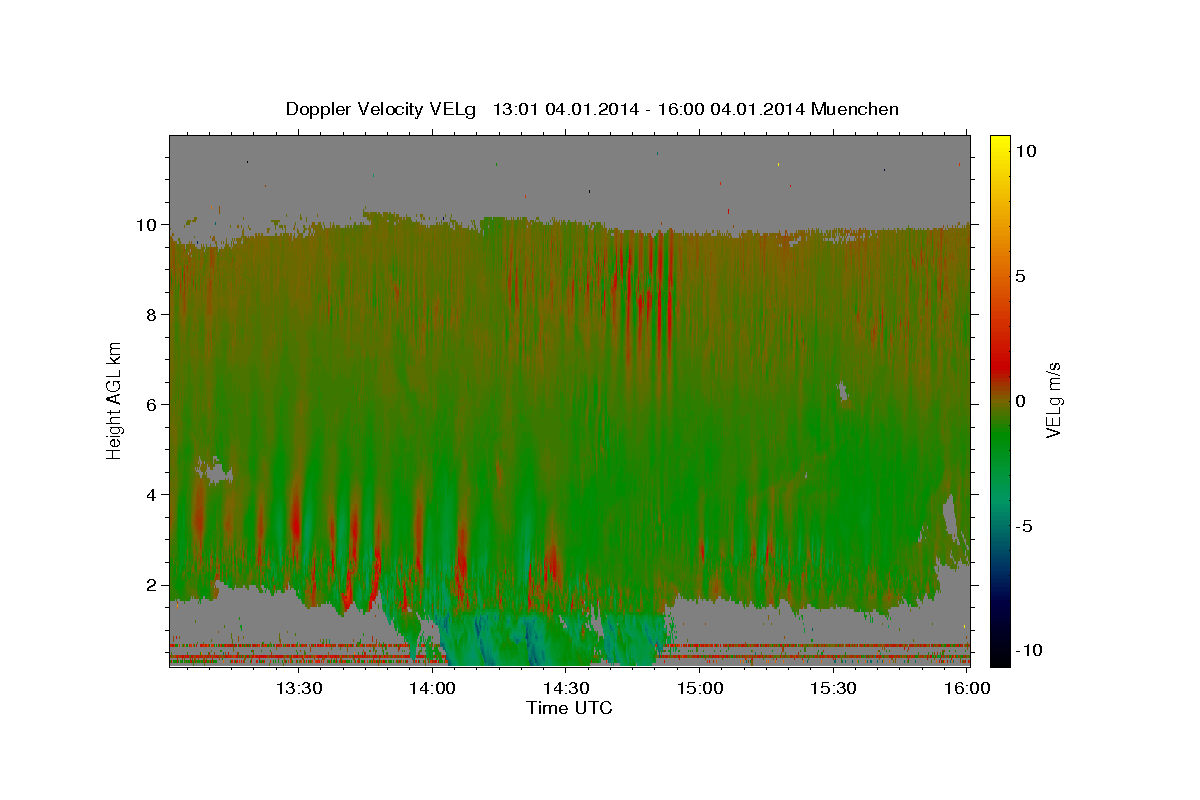The height and width of the screenshot is (800, 1200).
Task: Click the colorbar tick label 10
Action: tap(1025, 151)
